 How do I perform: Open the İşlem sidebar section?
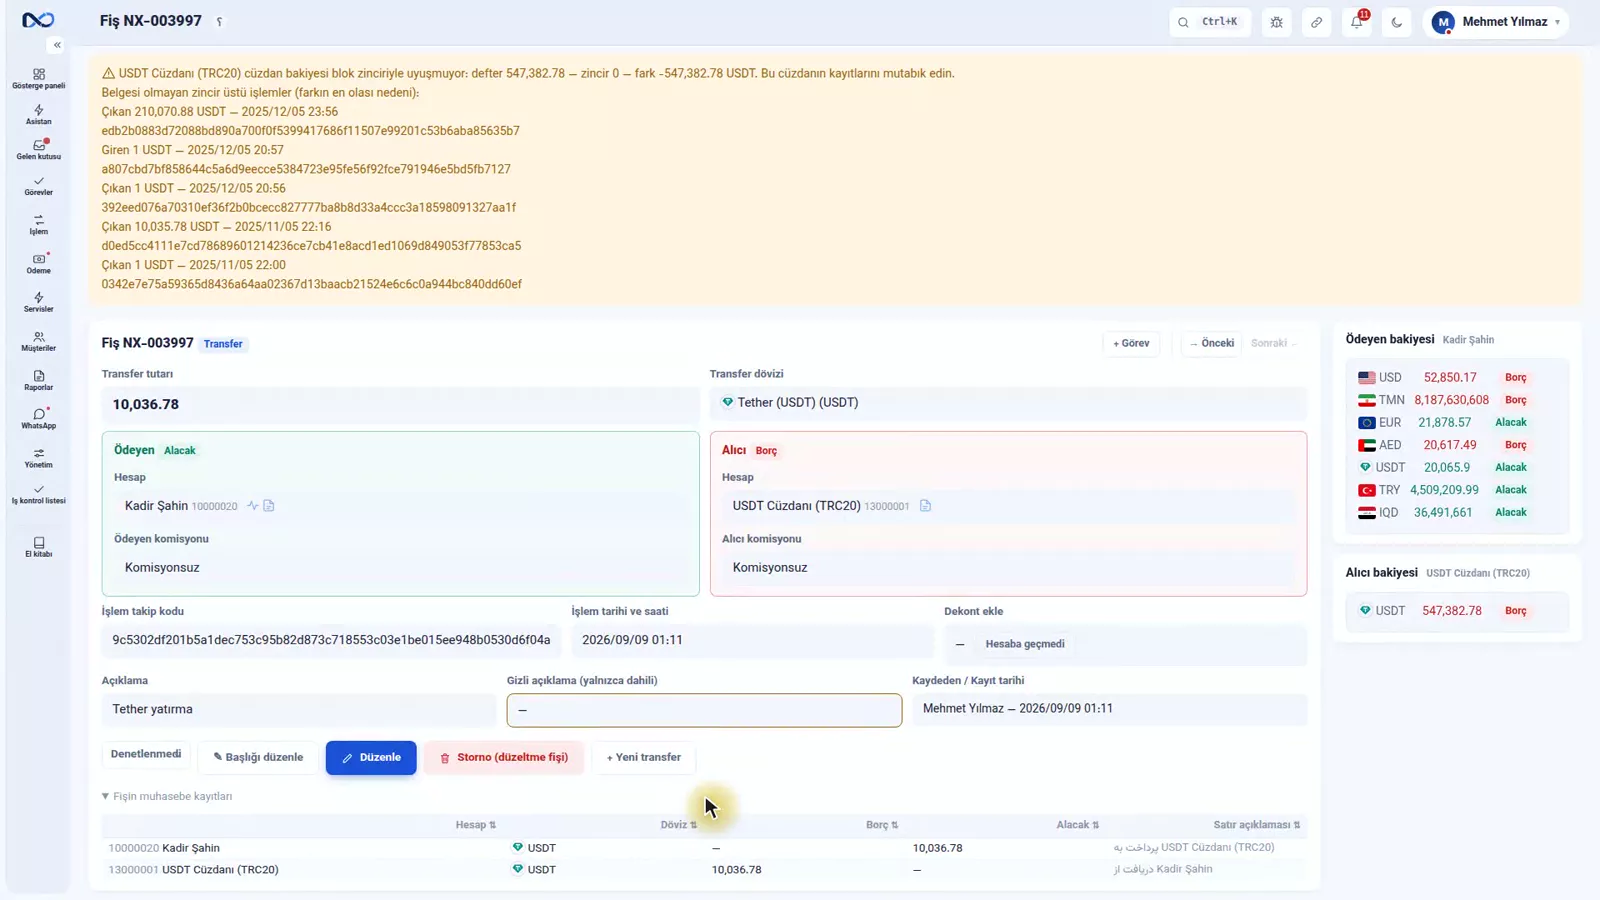(38, 224)
